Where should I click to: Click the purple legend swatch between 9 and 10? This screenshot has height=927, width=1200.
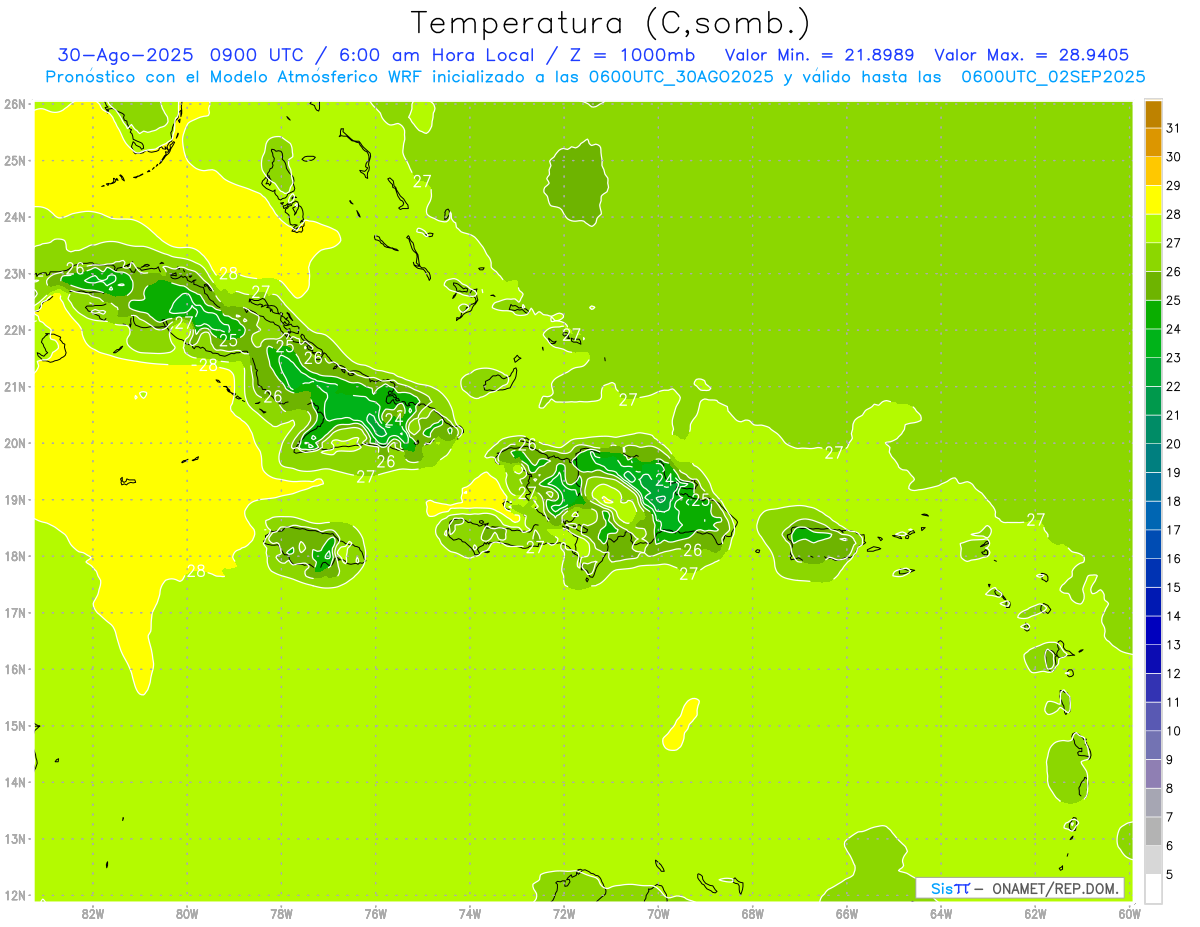pos(1153,746)
